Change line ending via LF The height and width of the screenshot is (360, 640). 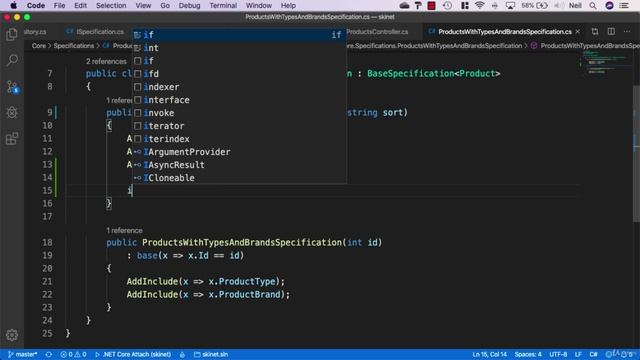(x=578, y=354)
